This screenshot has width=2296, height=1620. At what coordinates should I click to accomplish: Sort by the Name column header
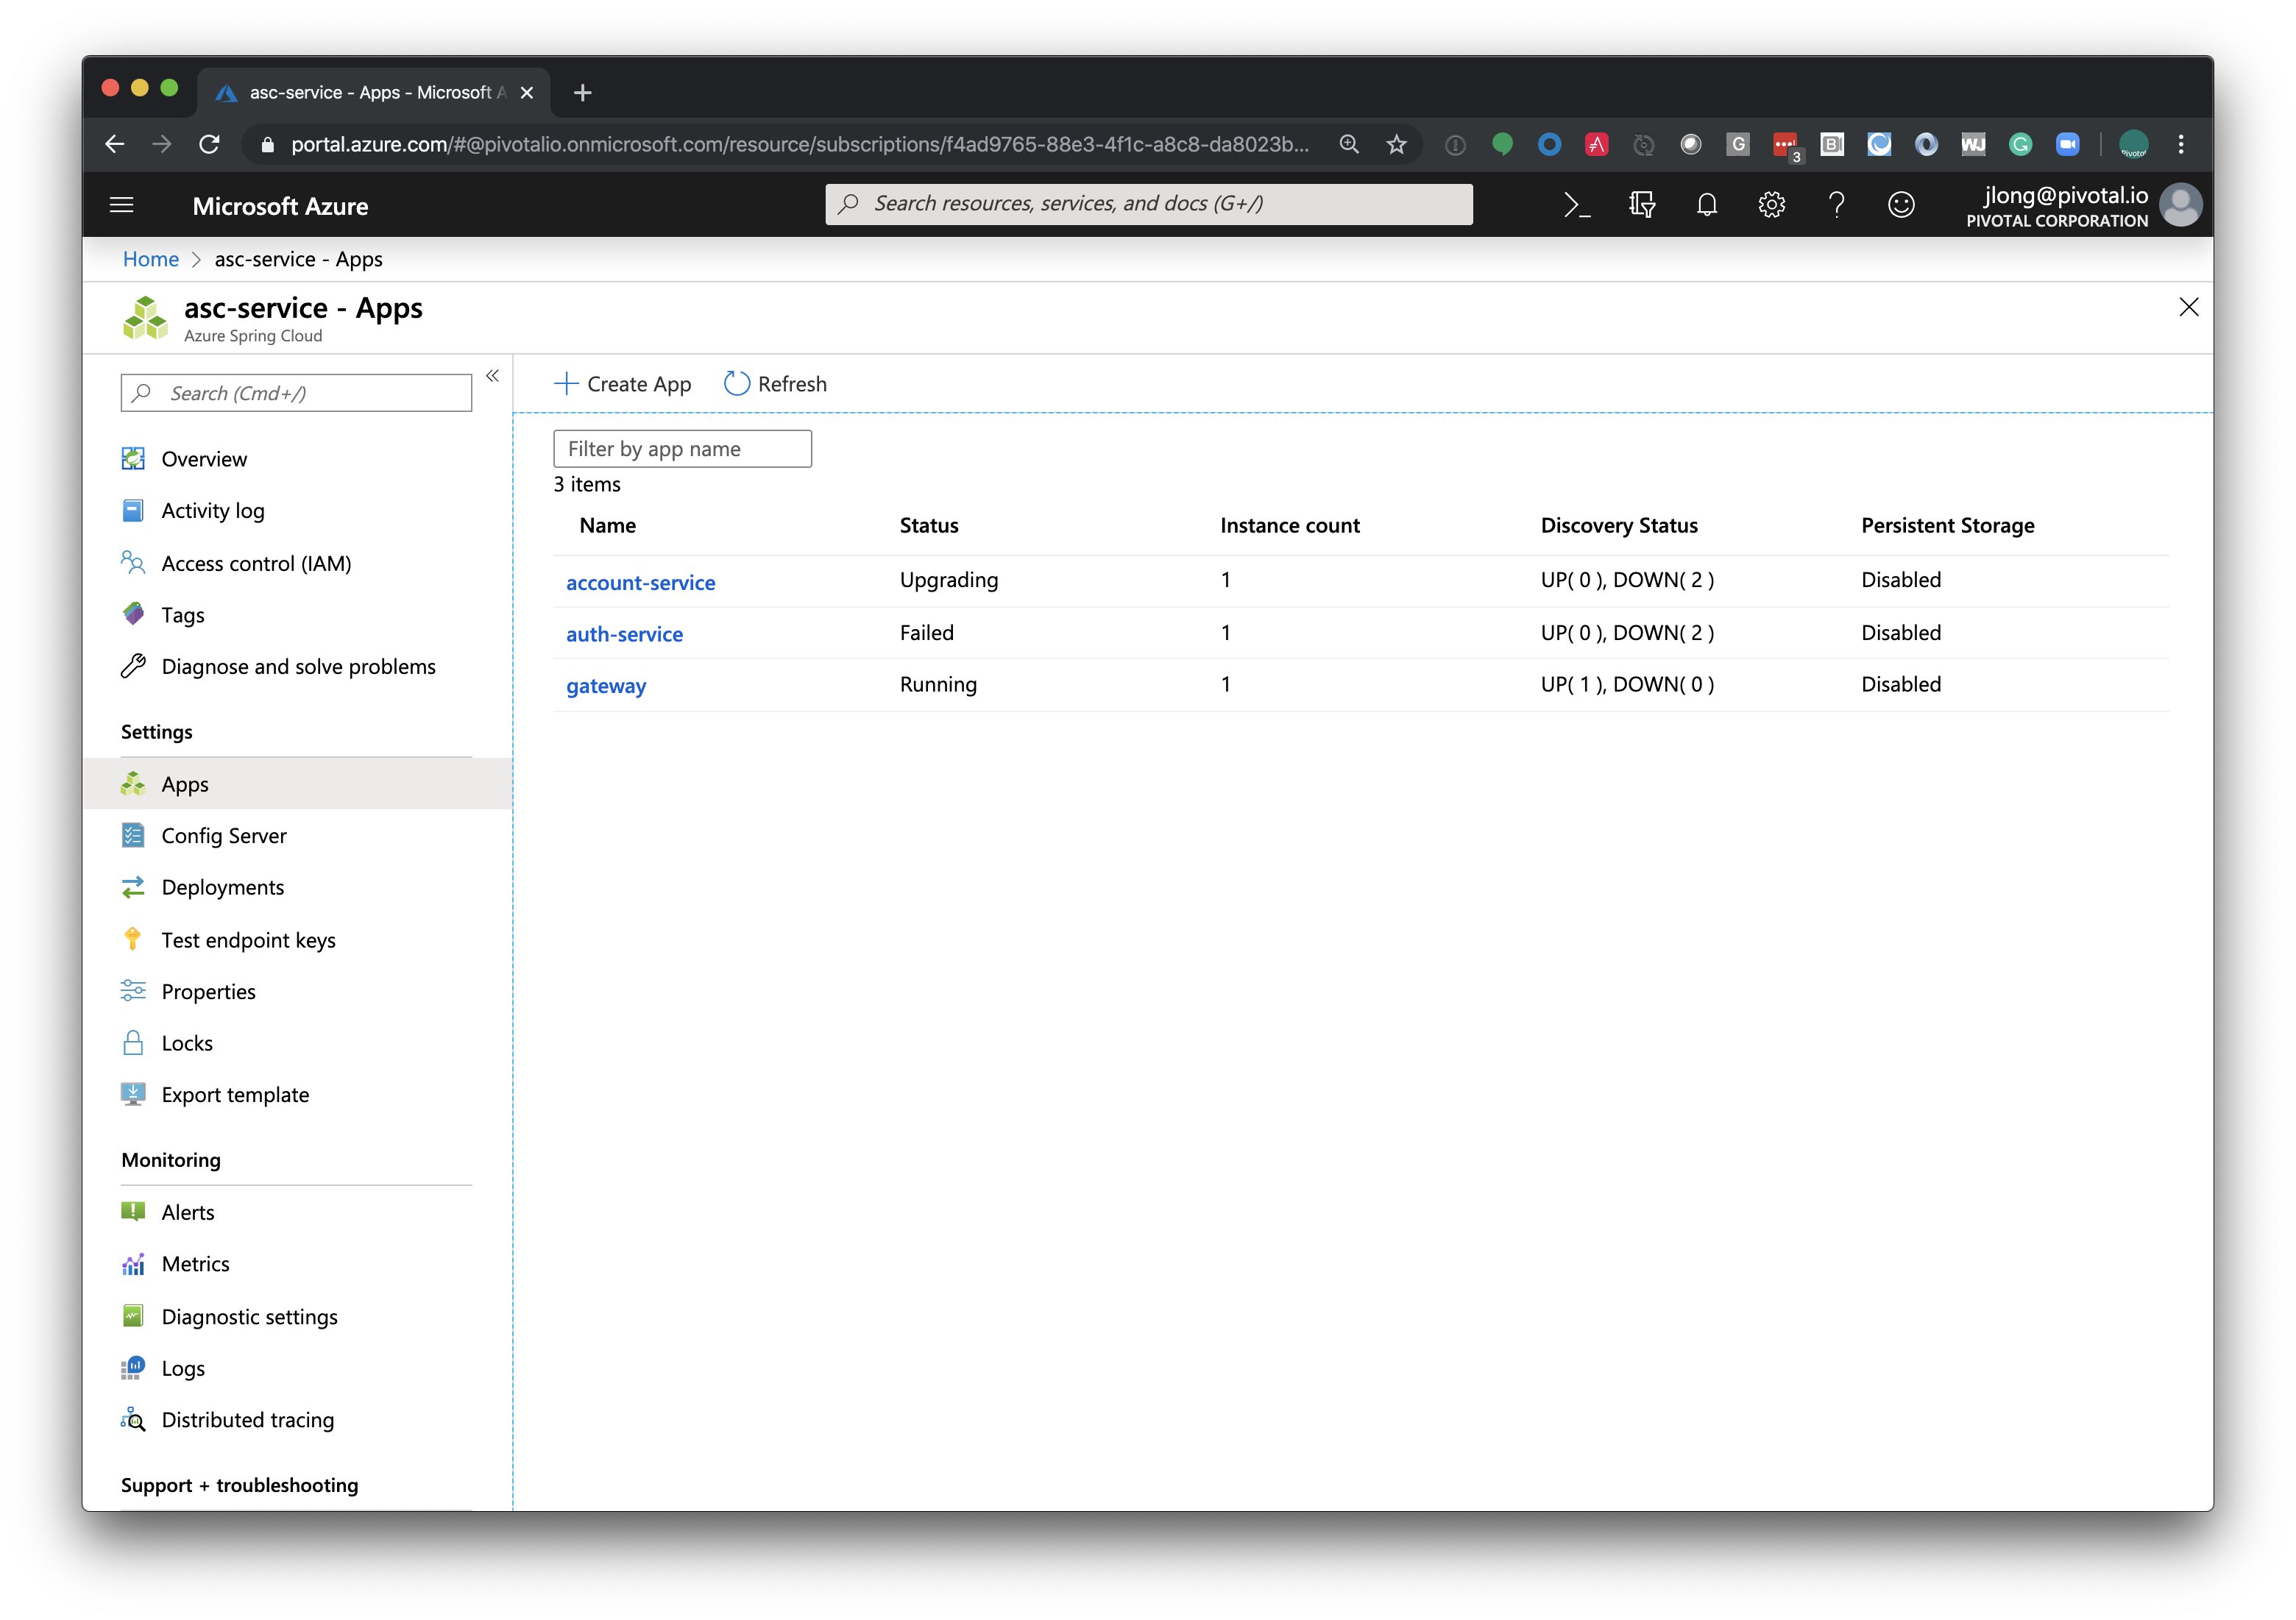tap(608, 526)
